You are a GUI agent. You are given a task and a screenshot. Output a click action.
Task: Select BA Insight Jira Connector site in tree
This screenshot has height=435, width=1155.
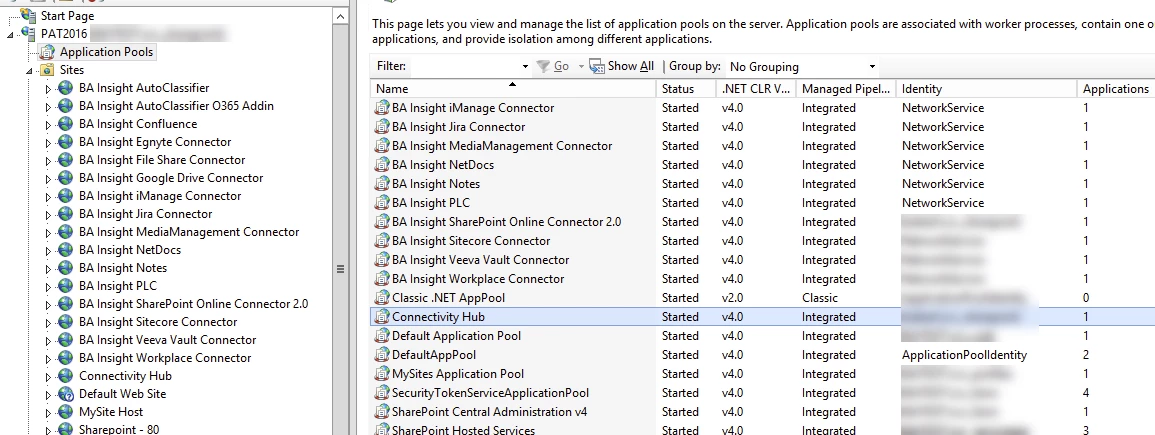(145, 214)
